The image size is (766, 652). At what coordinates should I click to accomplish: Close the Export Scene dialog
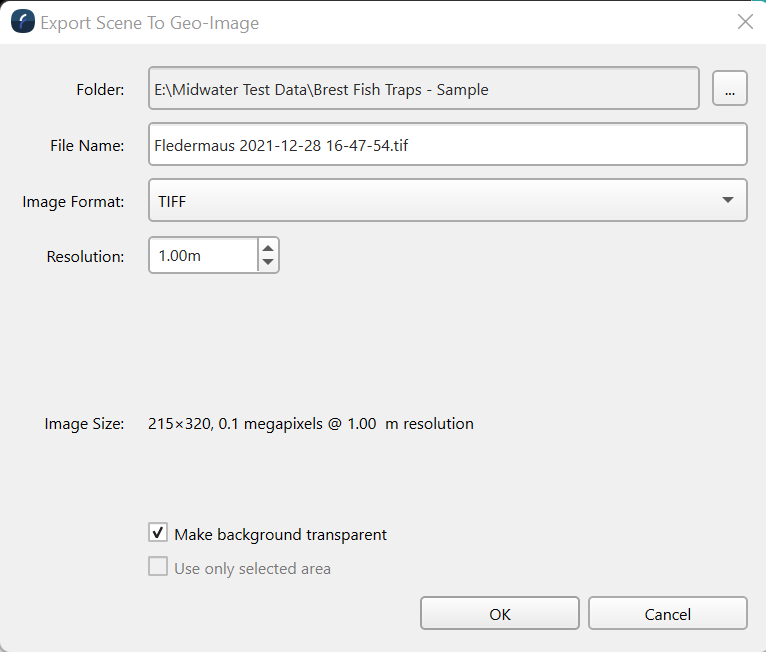tap(745, 22)
